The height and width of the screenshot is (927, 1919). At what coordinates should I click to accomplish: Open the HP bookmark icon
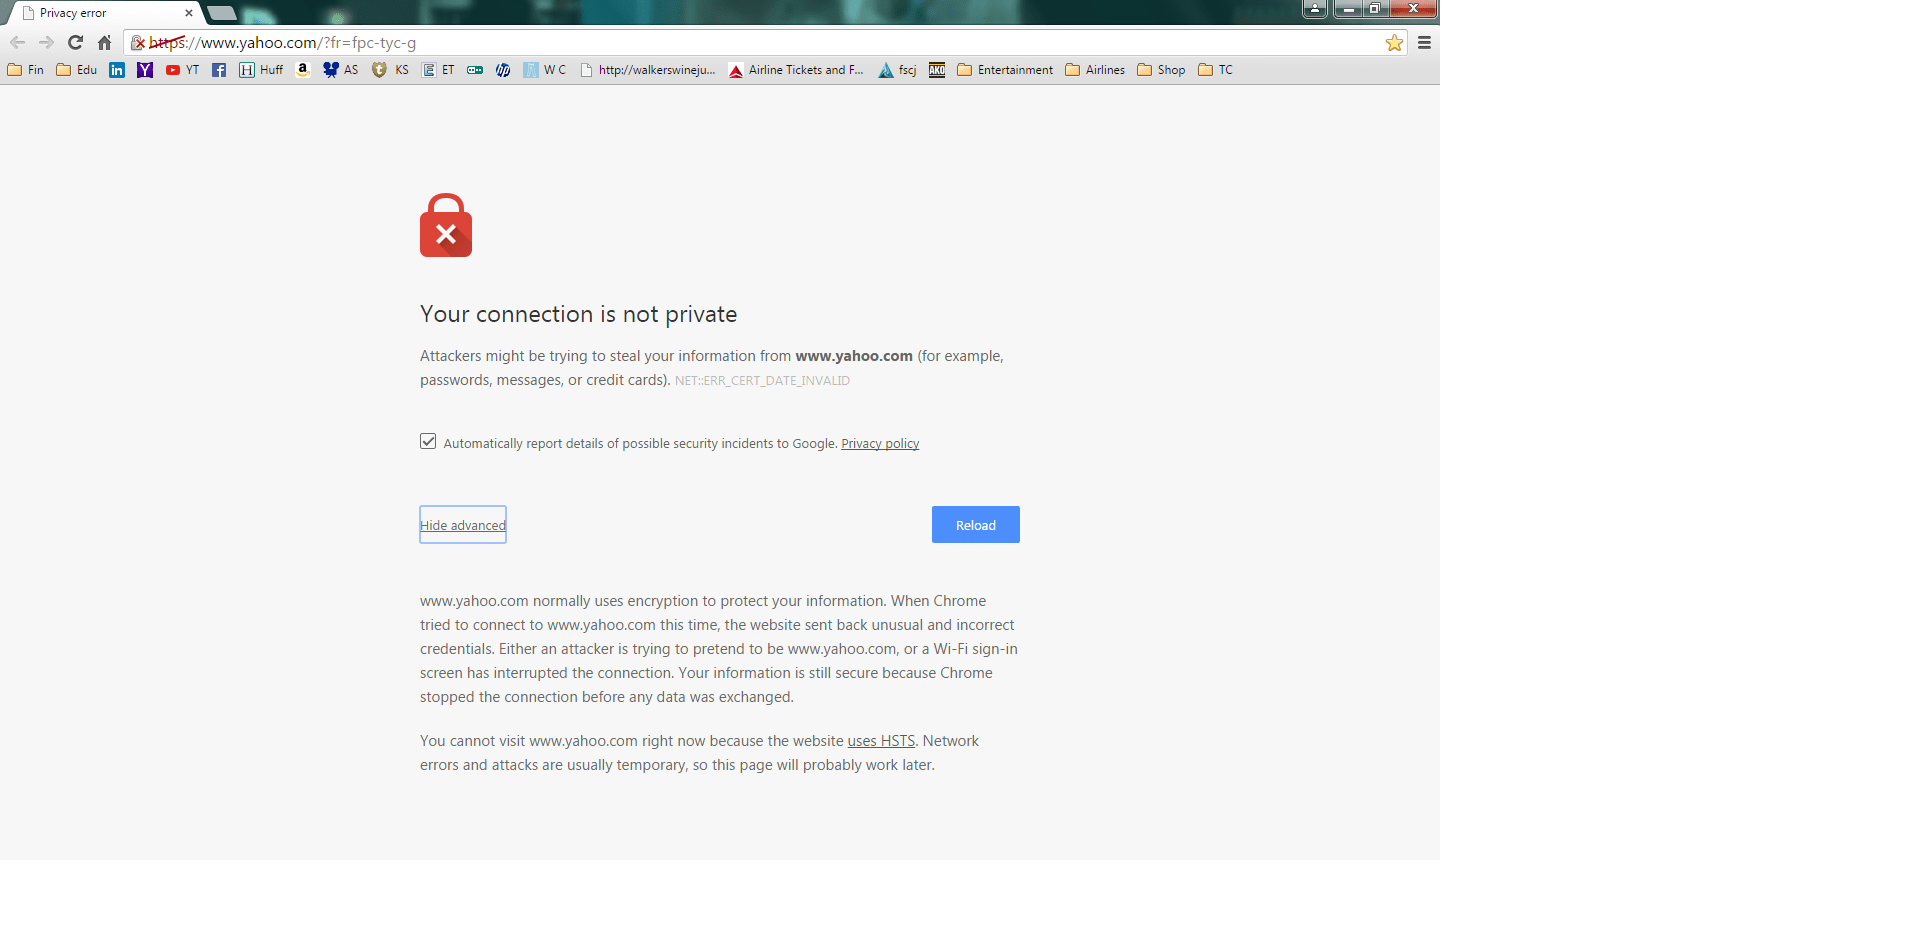point(503,70)
